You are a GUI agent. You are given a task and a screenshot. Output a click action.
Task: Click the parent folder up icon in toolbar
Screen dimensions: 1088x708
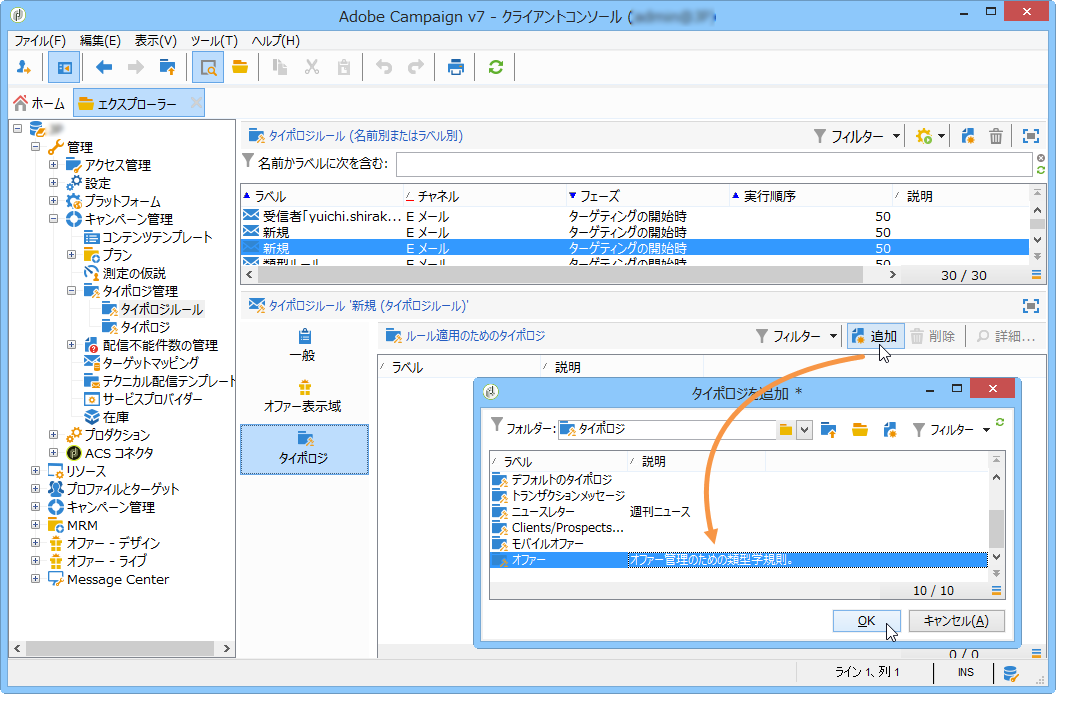167,67
